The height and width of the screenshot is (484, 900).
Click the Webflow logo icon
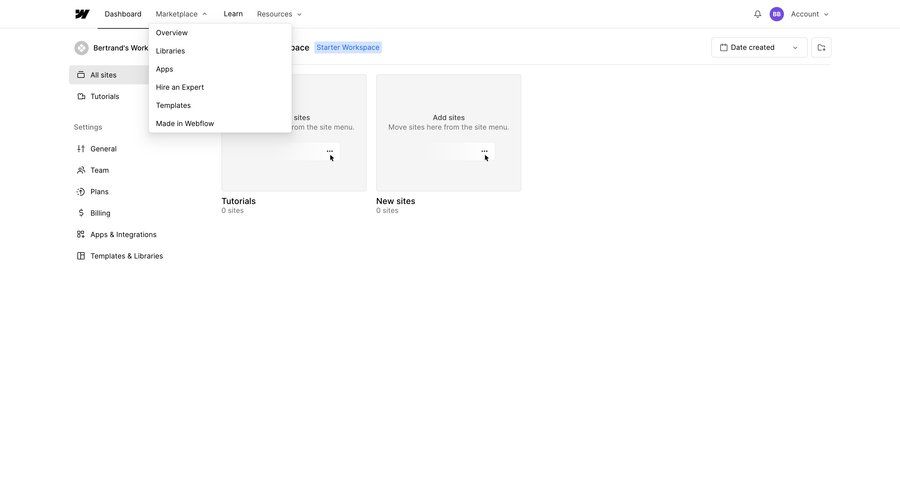coord(82,14)
